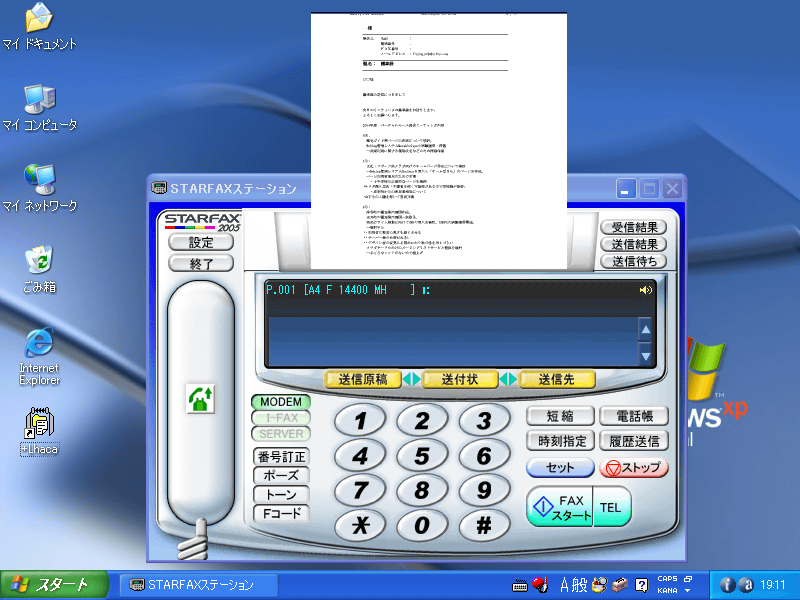
Task: Select the My Computer desktop icon
Action: (x=39, y=107)
